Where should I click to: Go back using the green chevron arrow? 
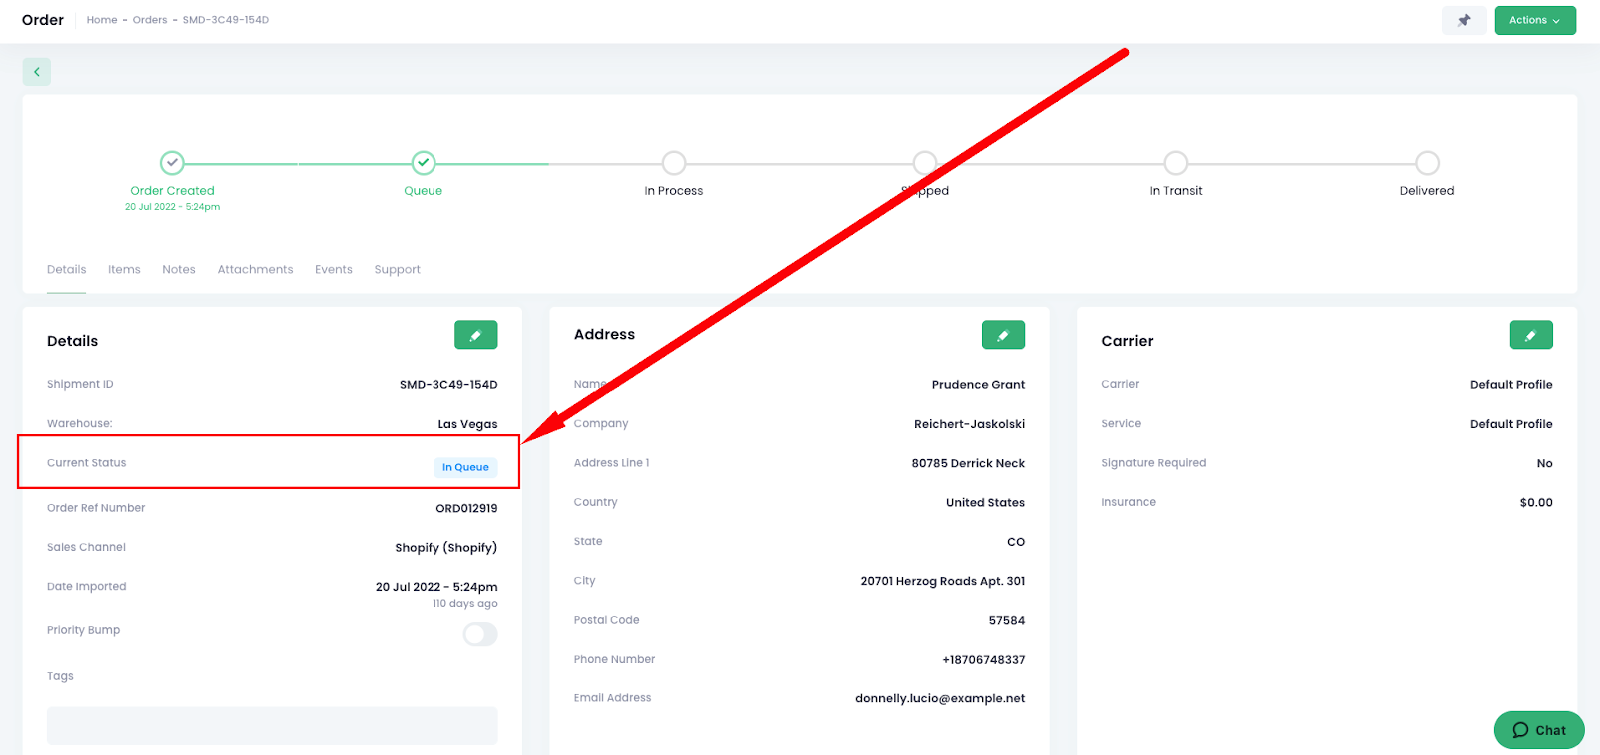(x=37, y=72)
